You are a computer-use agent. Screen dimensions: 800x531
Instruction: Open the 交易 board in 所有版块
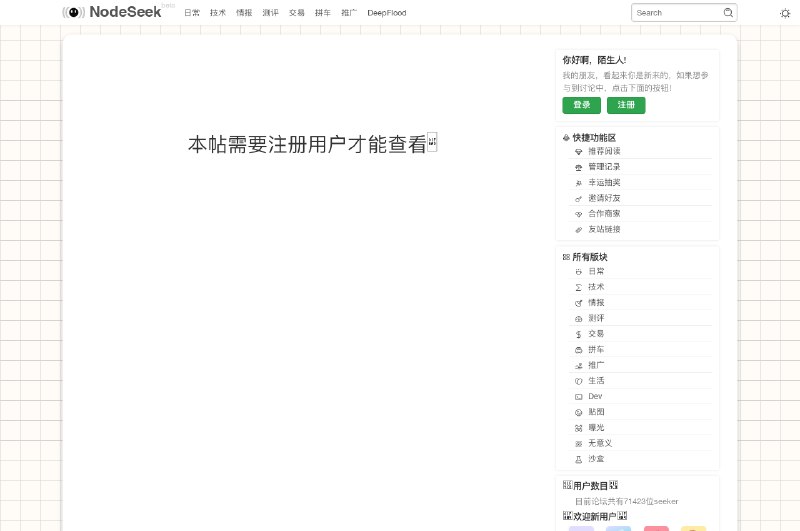(596, 334)
